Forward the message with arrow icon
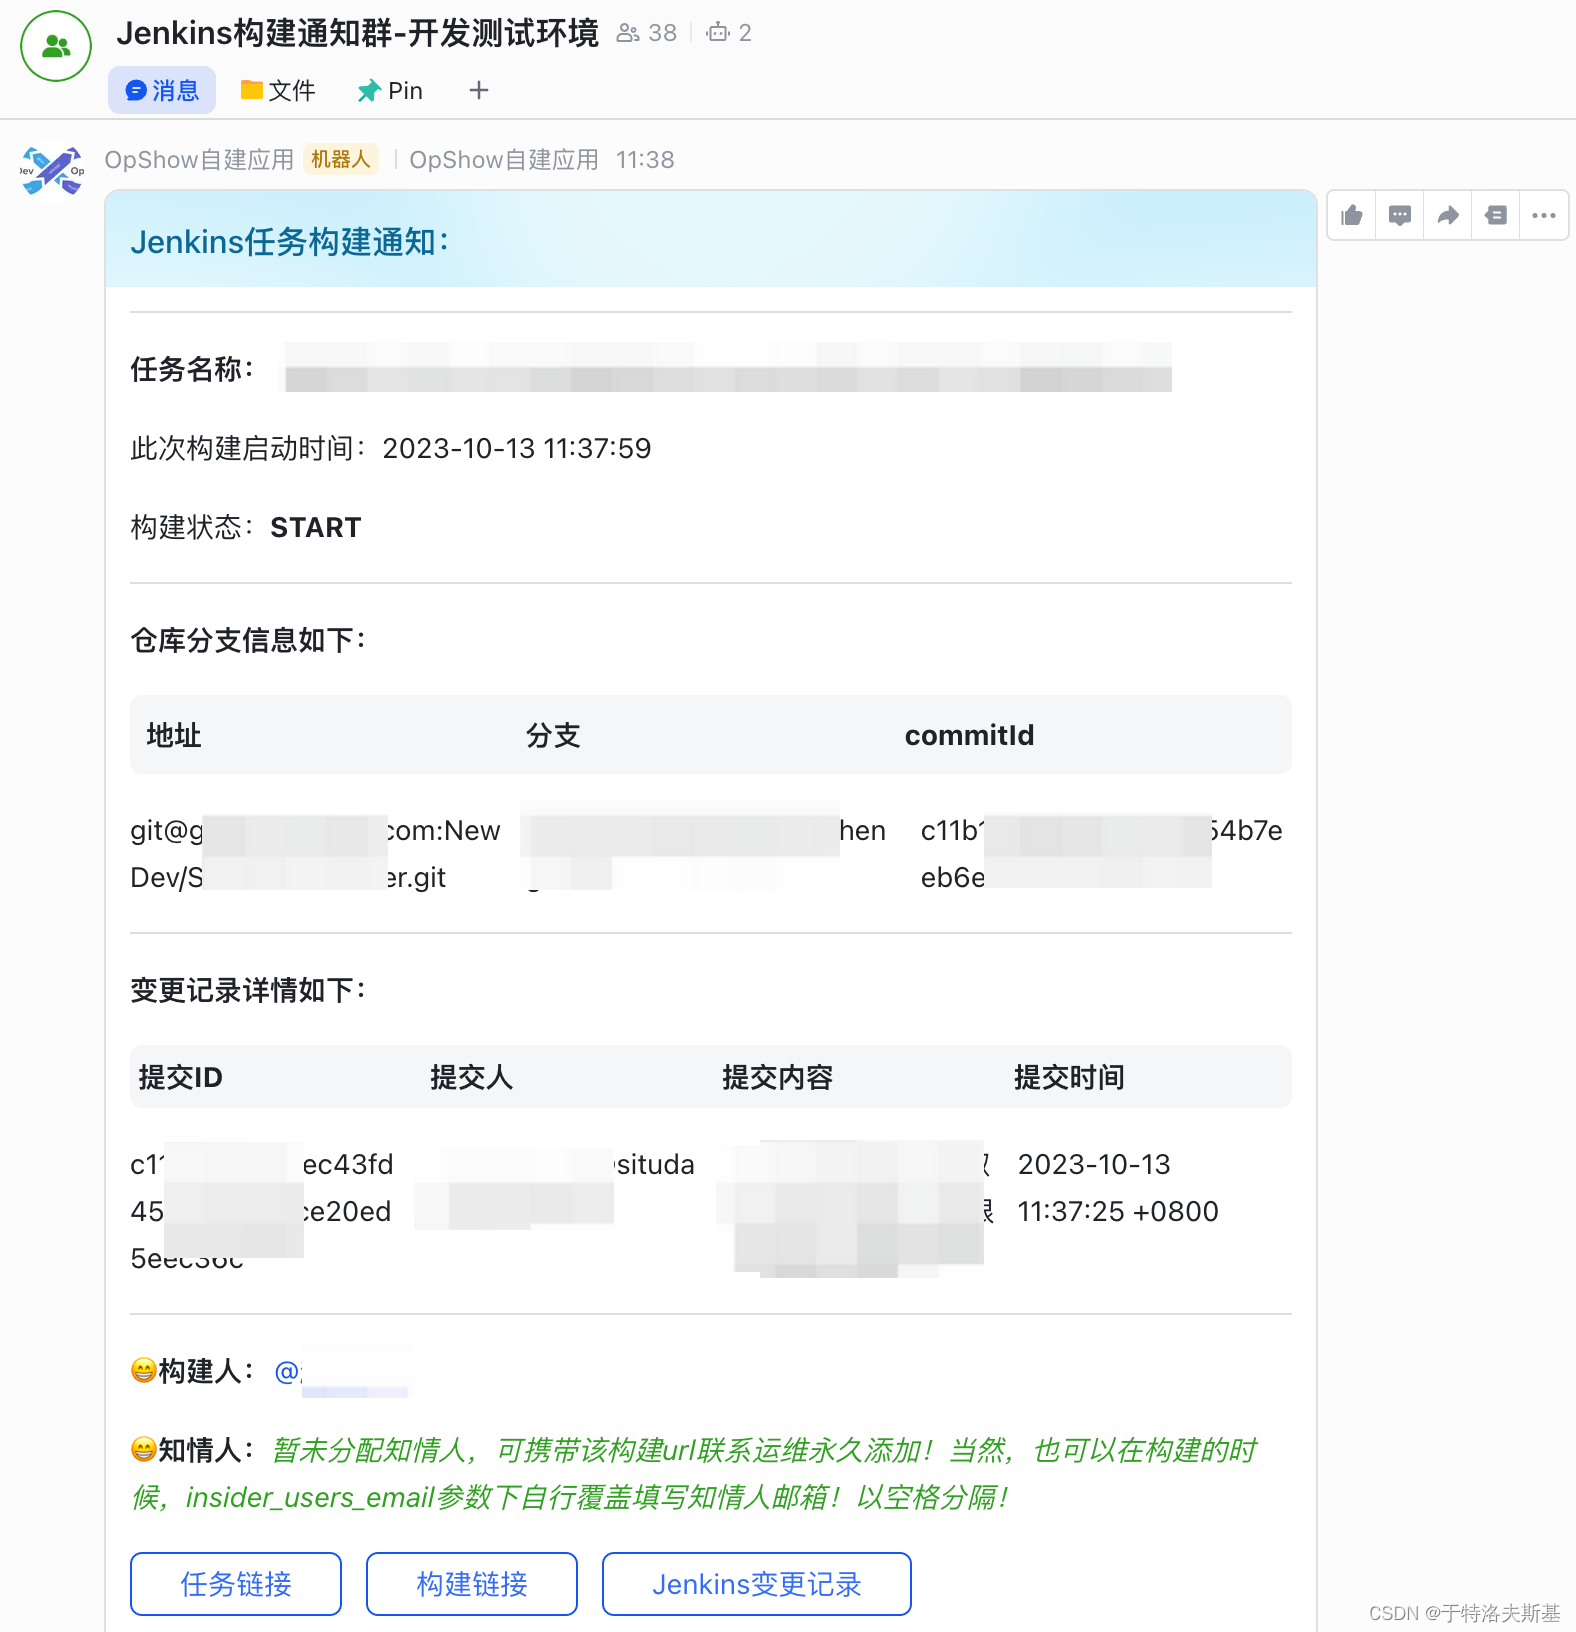1576x1632 pixels. (x=1448, y=215)
